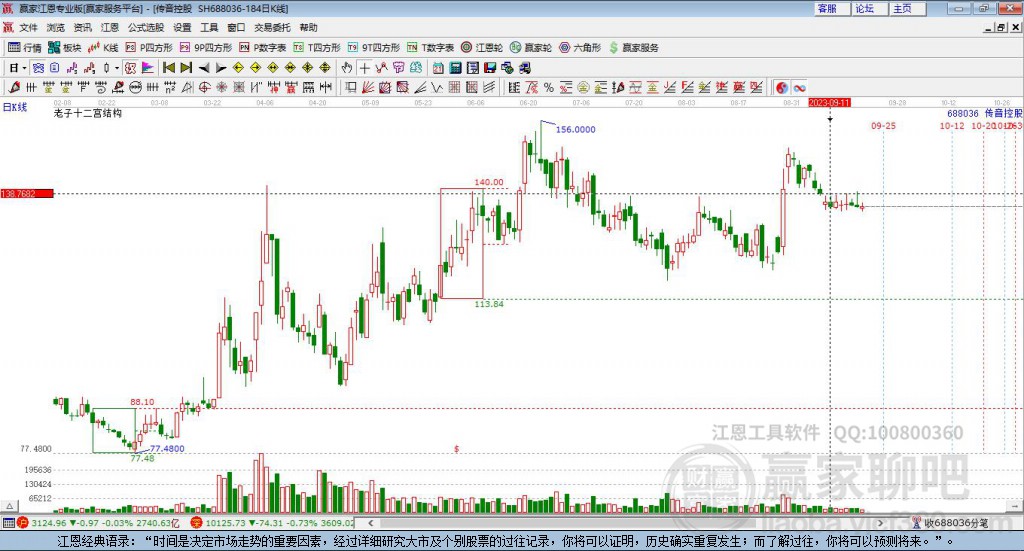Viewport: 1024px width, 551px height.
Task: Select the zigzag wave line tool
Action: [436, 87]
